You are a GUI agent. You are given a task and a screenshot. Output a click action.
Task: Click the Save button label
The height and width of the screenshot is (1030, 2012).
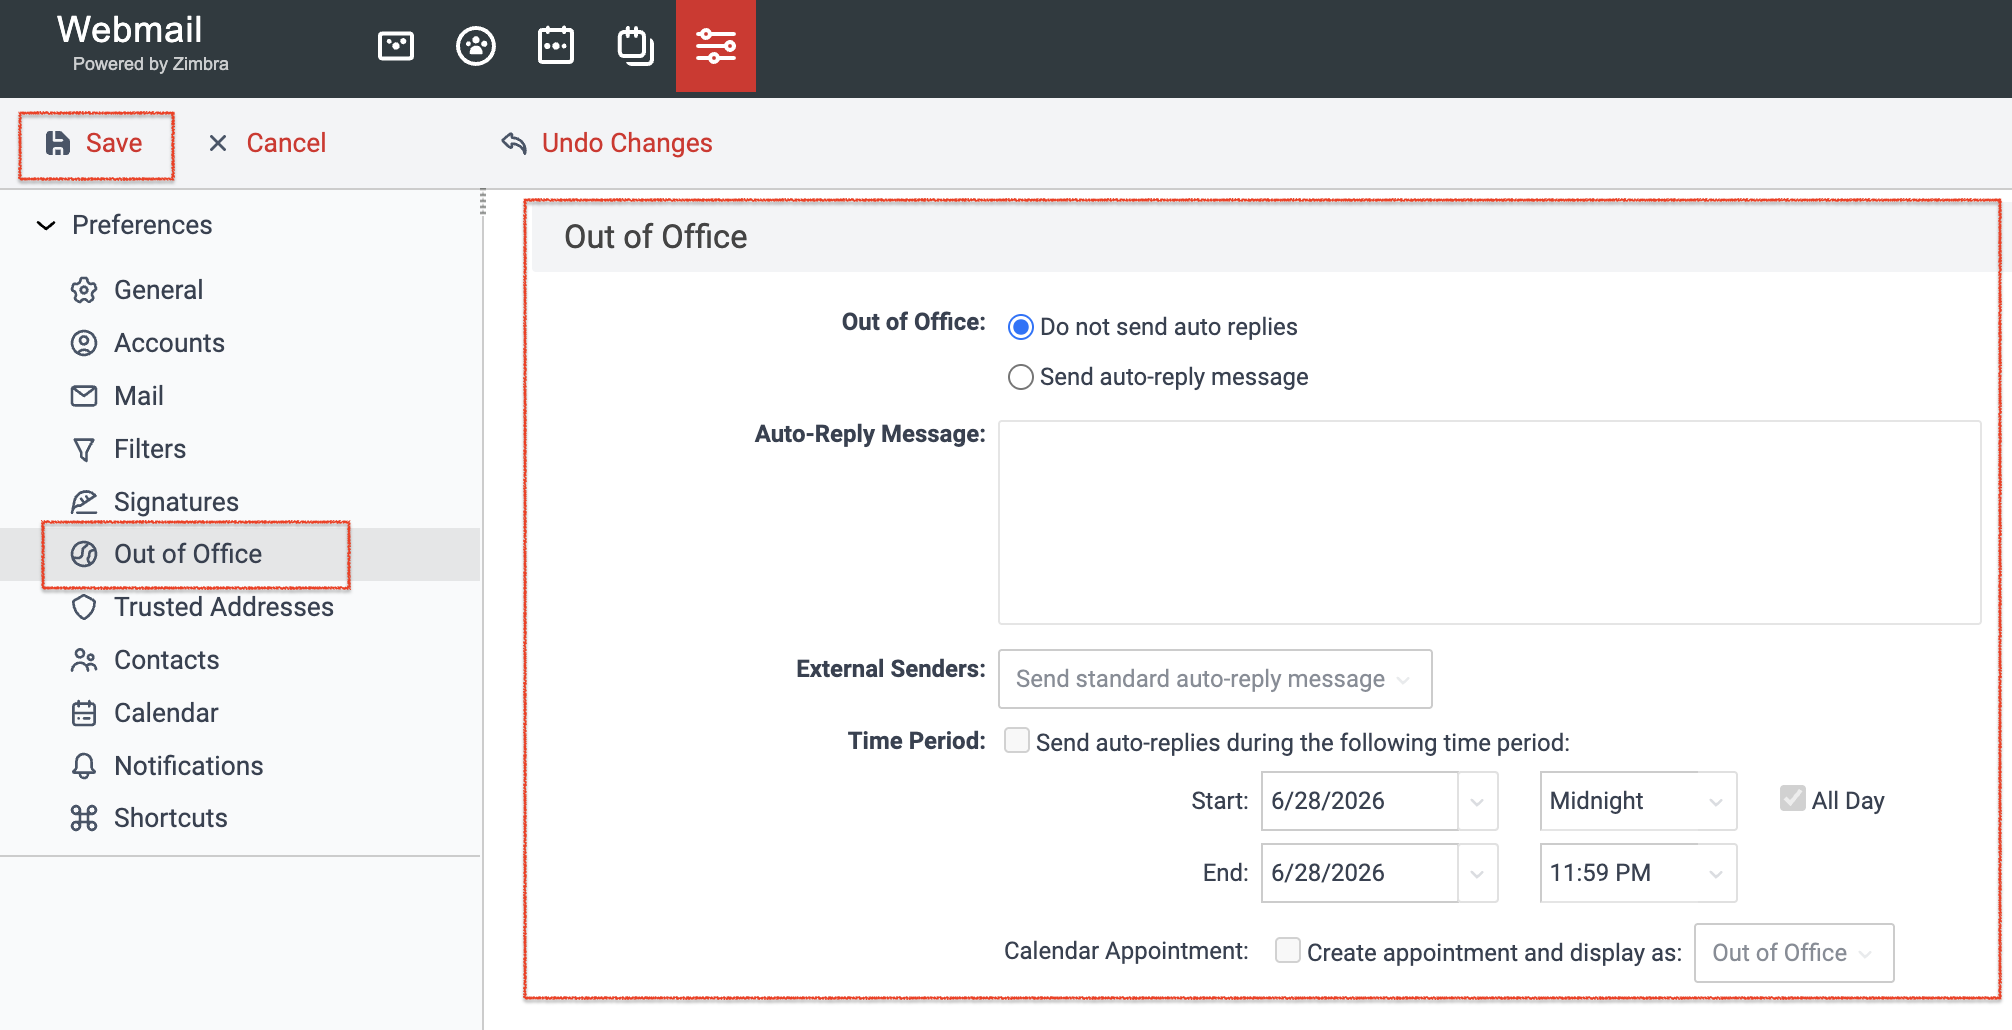pyautogui.click(x=114, y=143)
